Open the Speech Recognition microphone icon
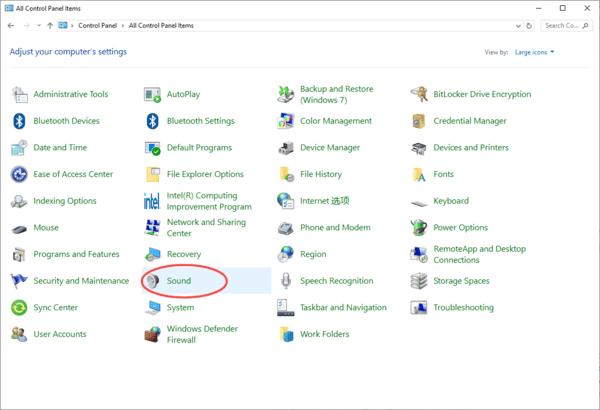 point(285,281)
